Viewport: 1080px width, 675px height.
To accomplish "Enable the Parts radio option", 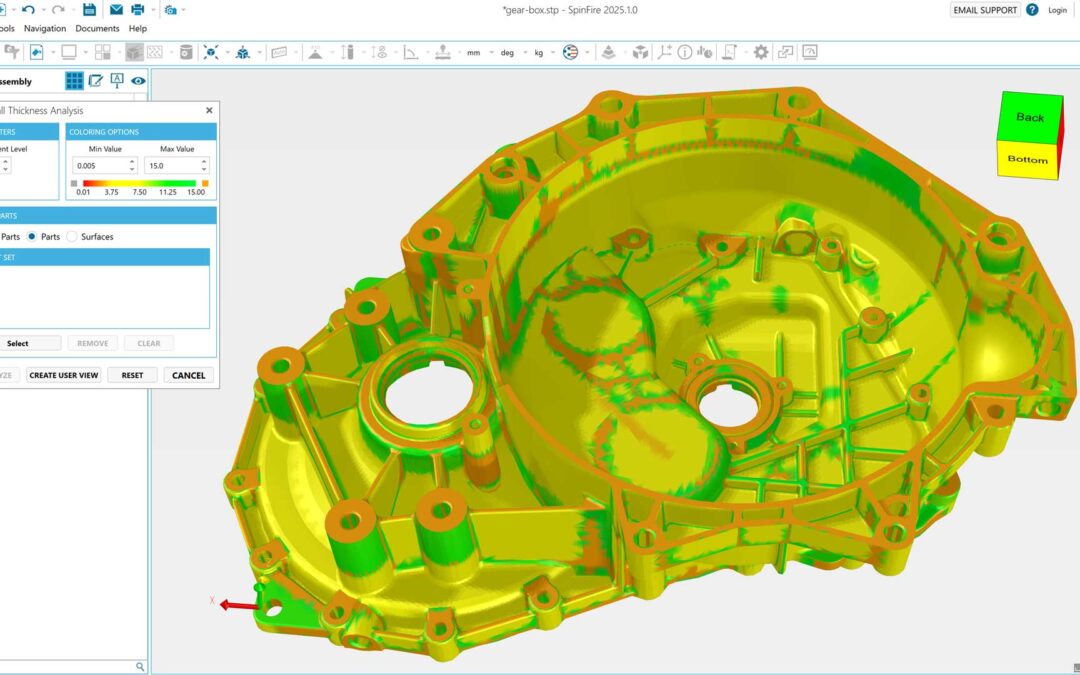I will [x=31, y=237].
